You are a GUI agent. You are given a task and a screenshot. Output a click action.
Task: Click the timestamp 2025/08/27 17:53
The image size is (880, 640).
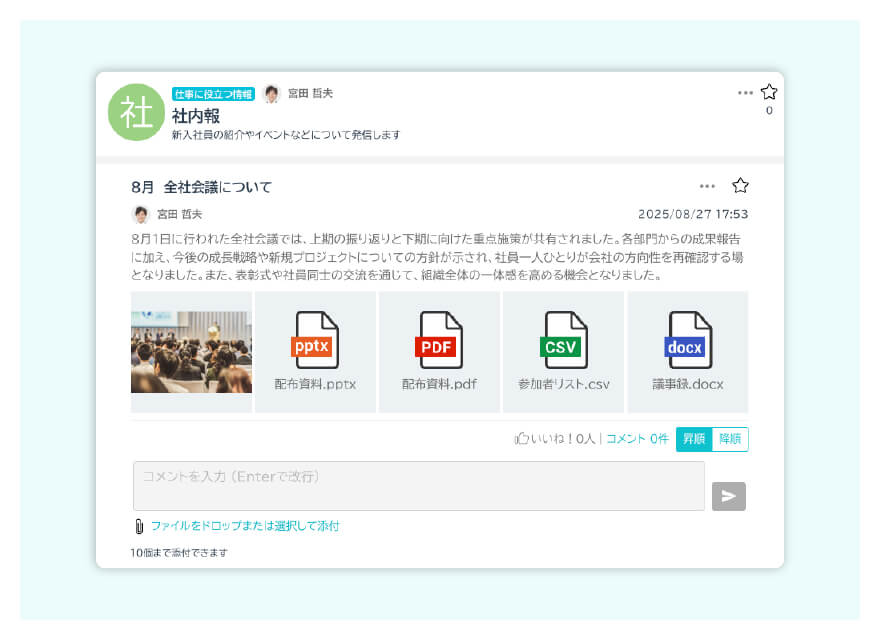click(693, 214)
